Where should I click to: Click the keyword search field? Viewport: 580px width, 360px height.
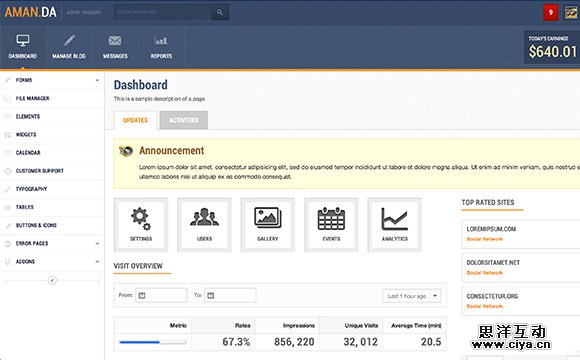[162, 12]
